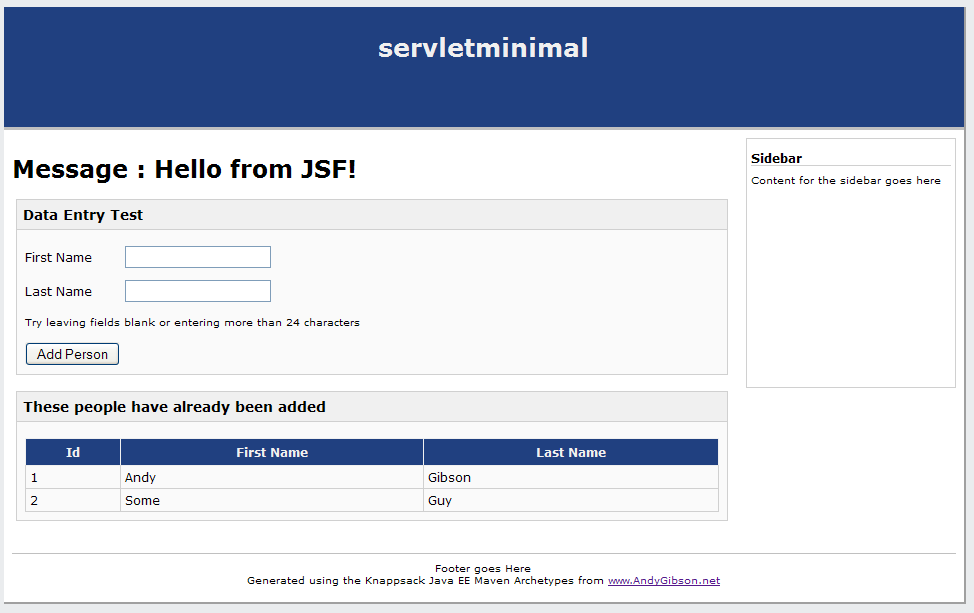Image resolution: width=974 pixels, height=613 pixels.
Task: Click the Add Person button
Action: (72, 354)
